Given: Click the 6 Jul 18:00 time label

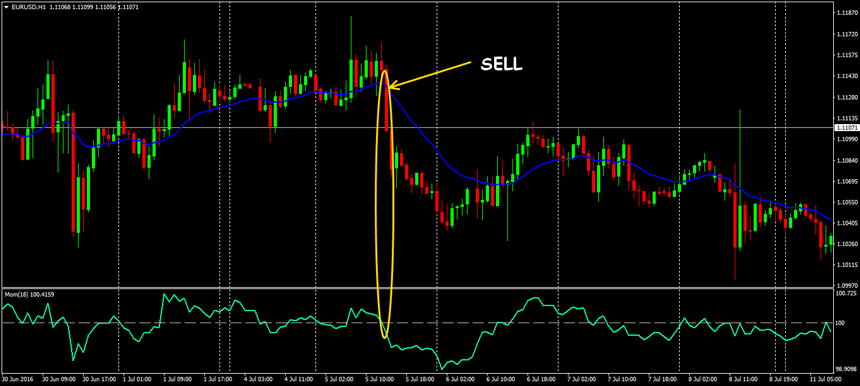Looking at the screenshot, I should (x=542, y=378).
